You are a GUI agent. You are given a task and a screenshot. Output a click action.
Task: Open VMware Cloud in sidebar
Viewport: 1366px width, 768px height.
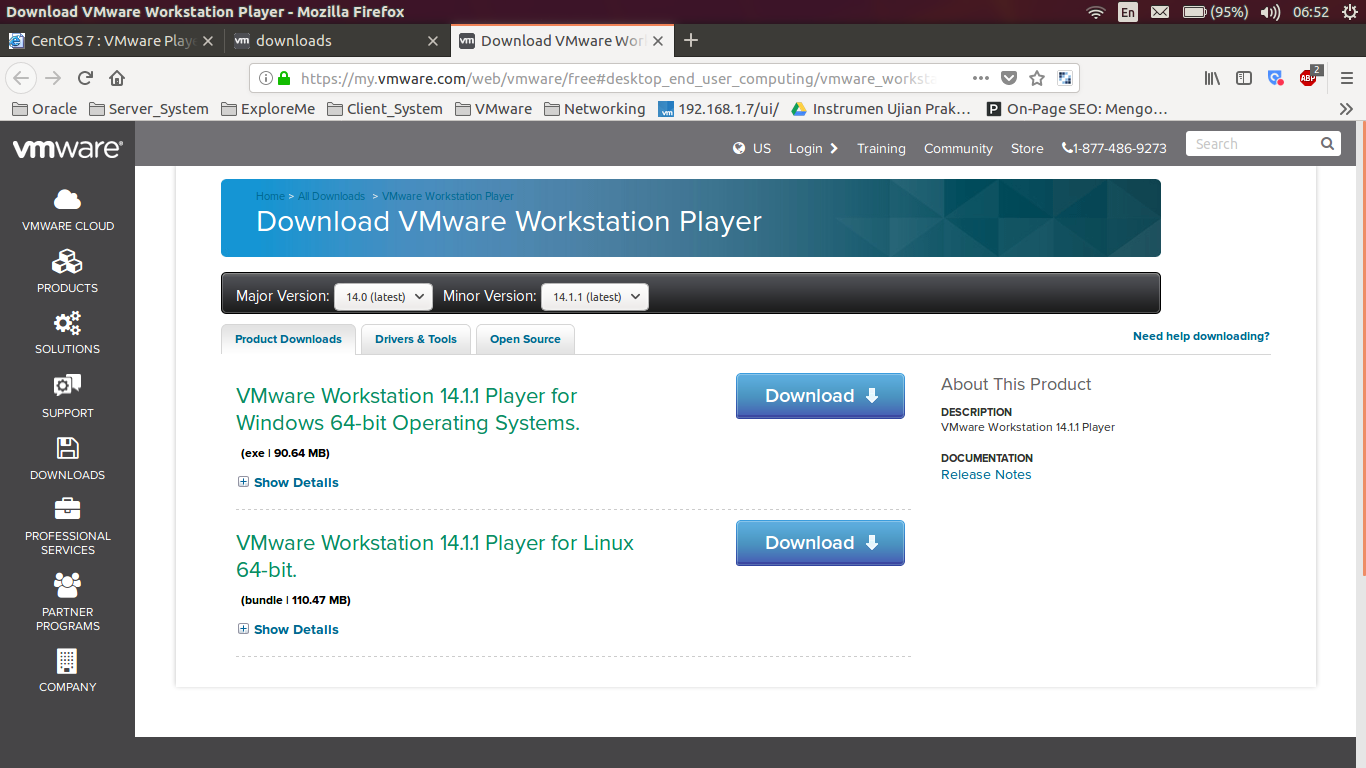pos(68,210)
